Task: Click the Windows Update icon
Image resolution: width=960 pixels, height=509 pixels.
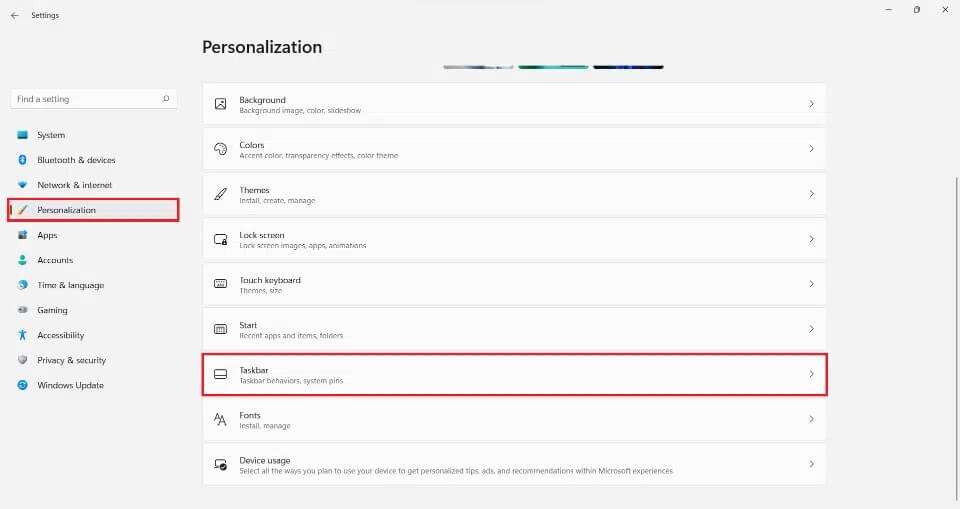Action: pyautogui.click(x=23, y=385)
